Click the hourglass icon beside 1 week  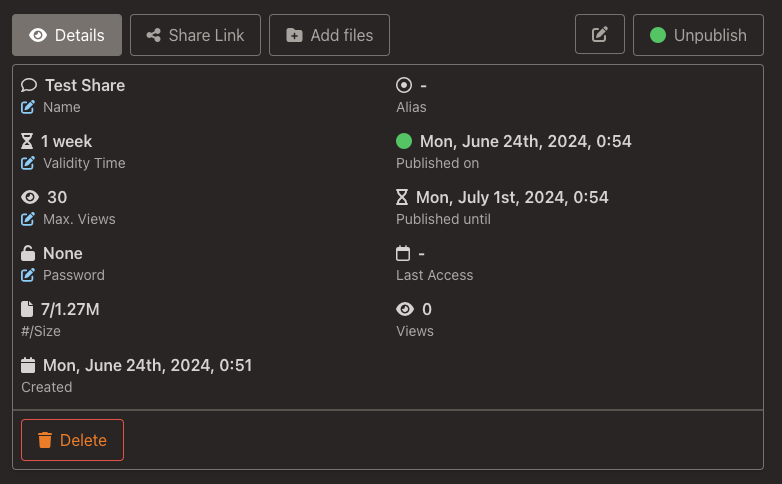[27, 141]
